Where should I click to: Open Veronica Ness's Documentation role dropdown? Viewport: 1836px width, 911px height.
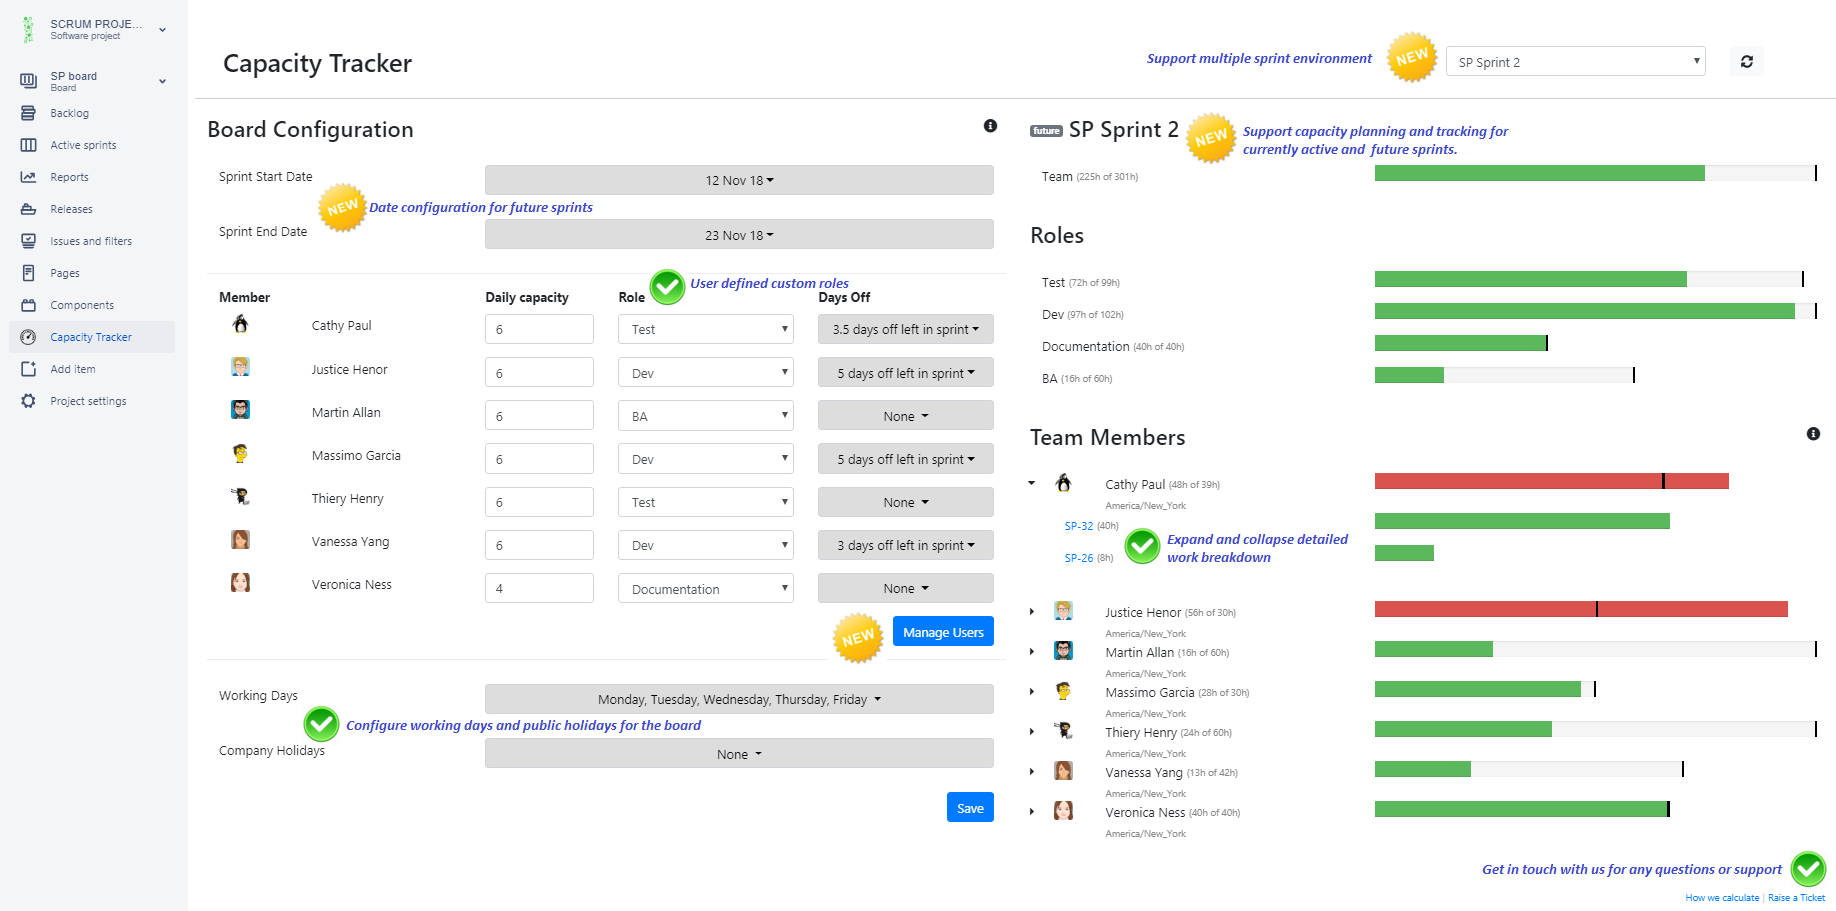pyautogui.click(x=706, y=588)
